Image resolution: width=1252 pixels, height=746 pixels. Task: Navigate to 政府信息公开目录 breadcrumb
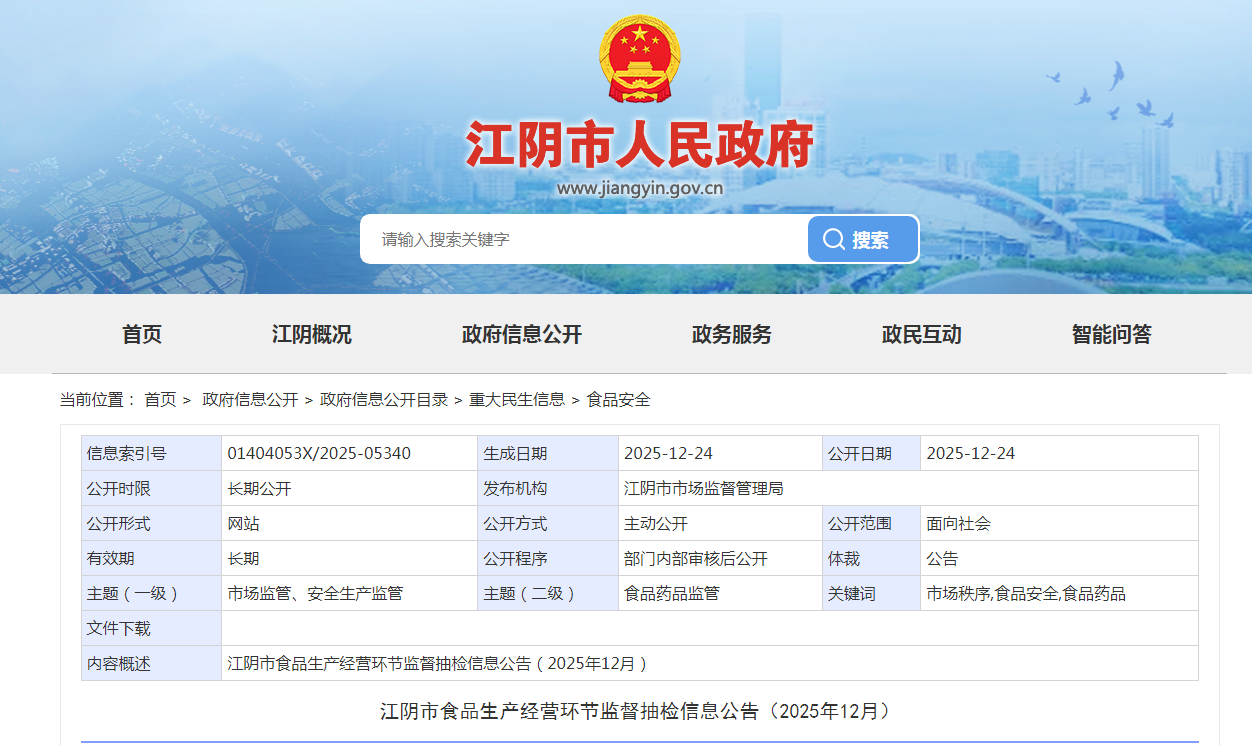tap(384, 399)
